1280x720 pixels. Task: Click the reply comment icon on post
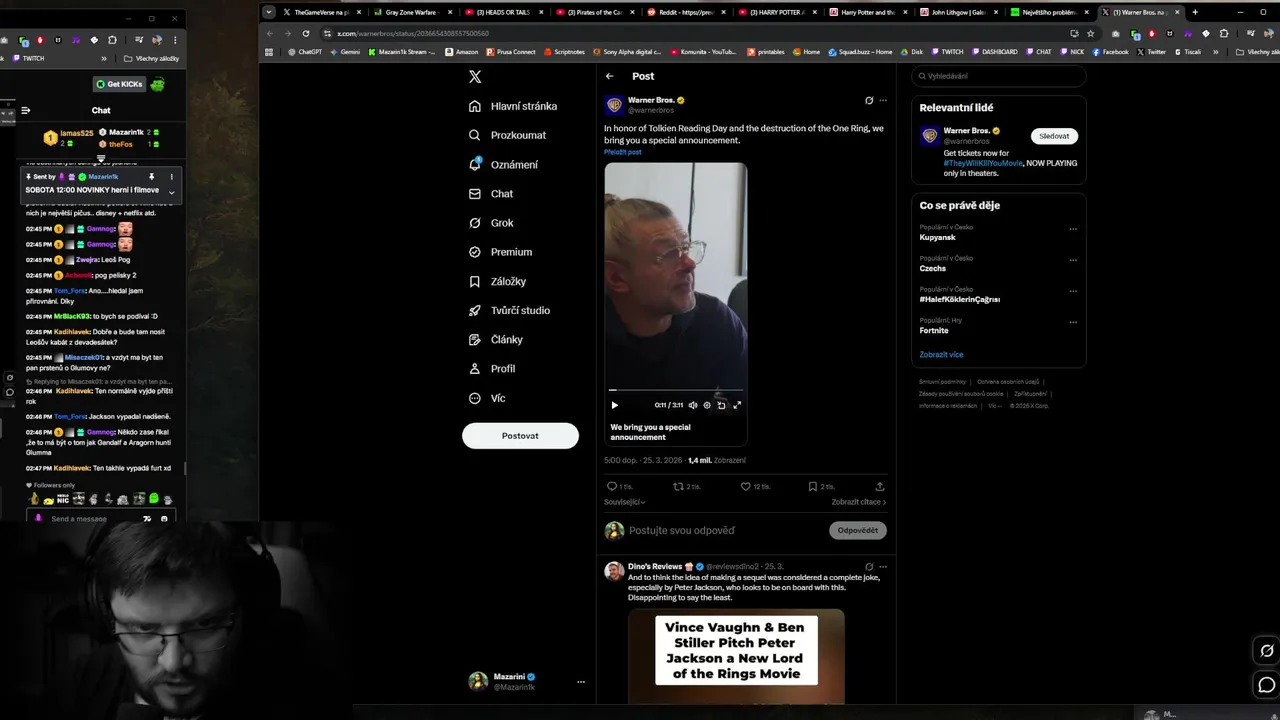click(612, 486)
